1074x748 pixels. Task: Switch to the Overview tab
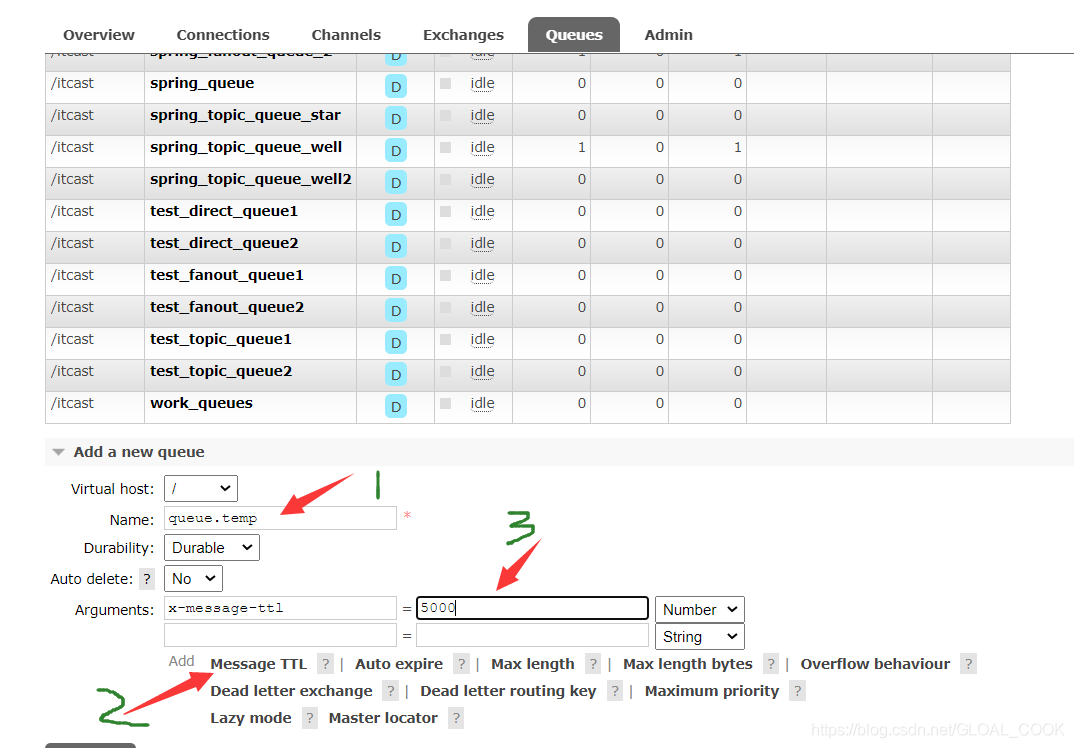(99, 35)
